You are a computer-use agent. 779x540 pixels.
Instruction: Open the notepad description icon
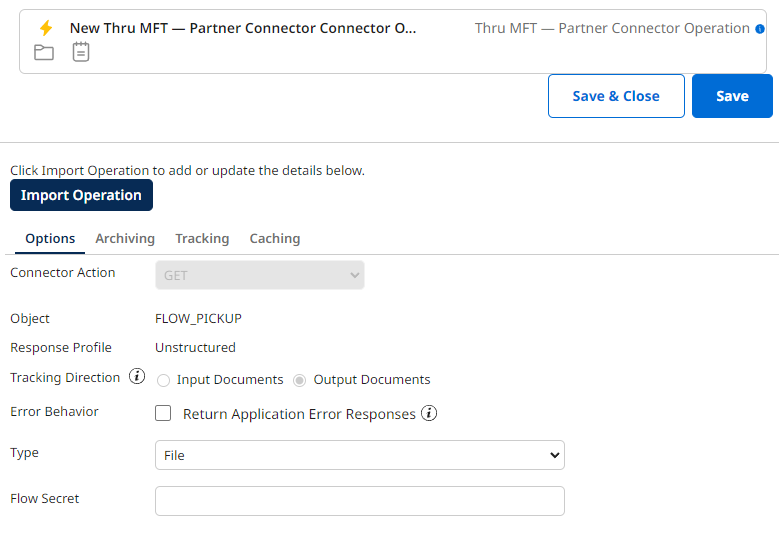81,52
